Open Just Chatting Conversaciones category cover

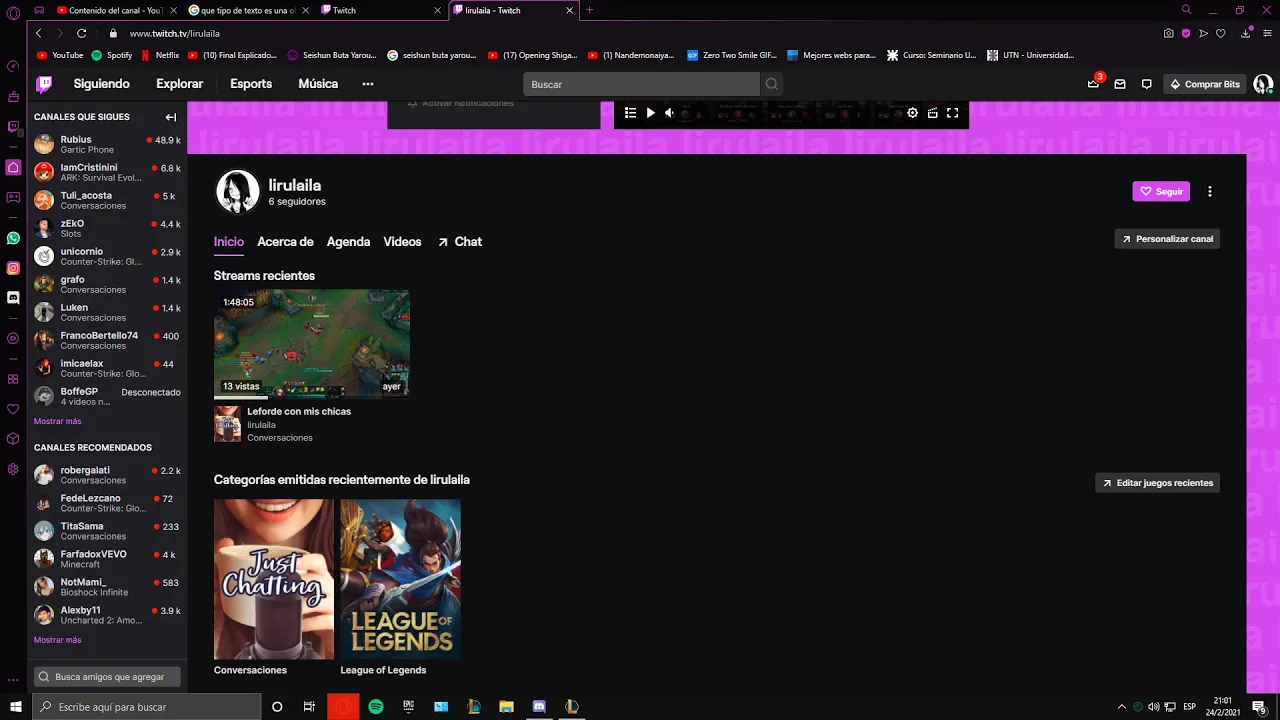click(274, 579)
